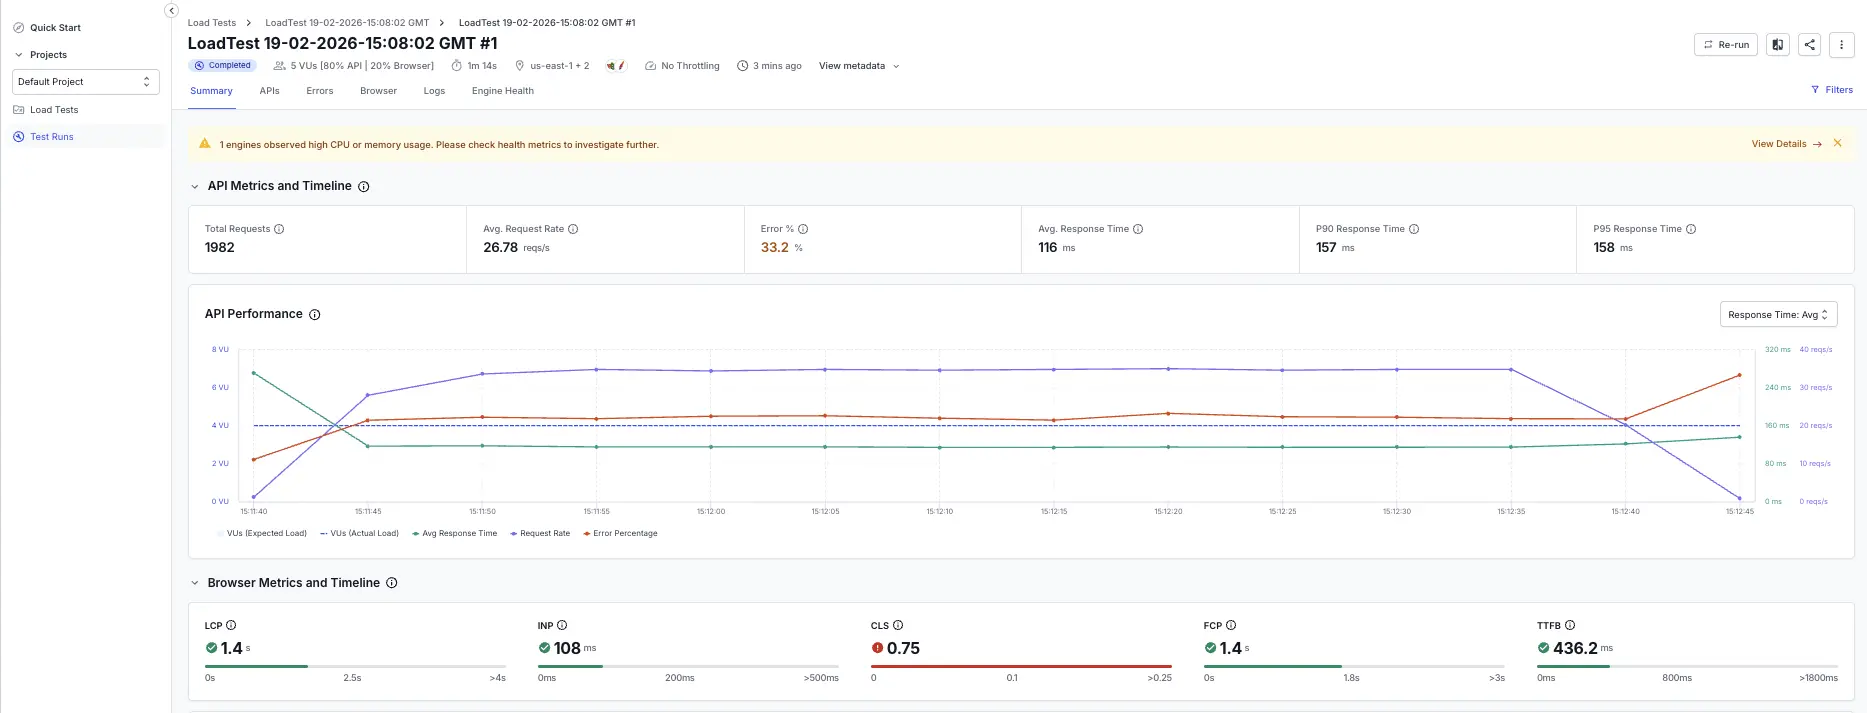Click the browser types icon in the run header
The width and height of the screenshot is (1867, 713).
pos(616,66)
